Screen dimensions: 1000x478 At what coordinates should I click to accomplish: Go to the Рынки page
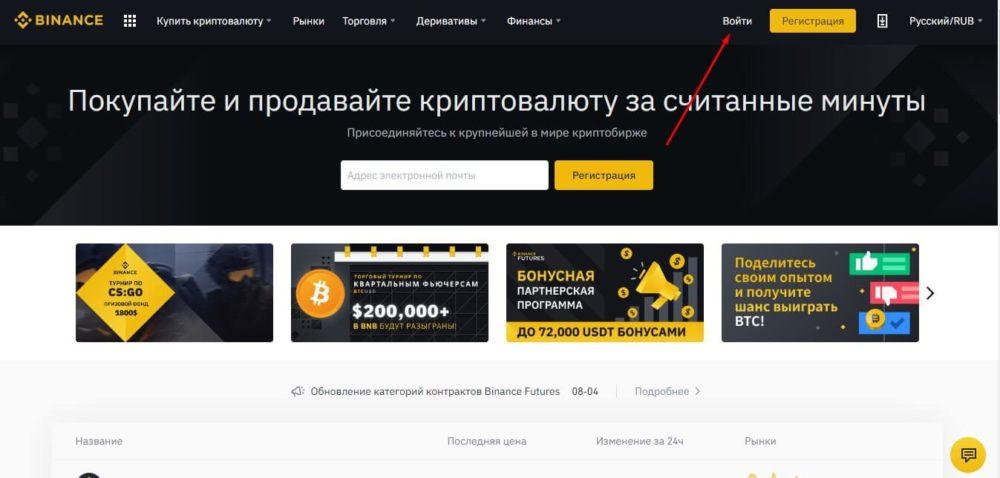[309, 21]
